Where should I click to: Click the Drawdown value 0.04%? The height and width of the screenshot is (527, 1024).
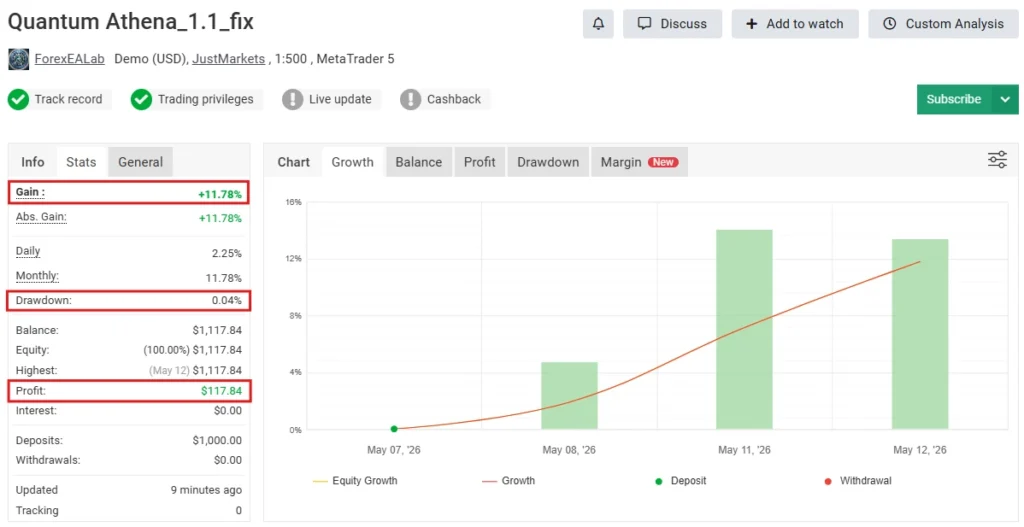227,300
